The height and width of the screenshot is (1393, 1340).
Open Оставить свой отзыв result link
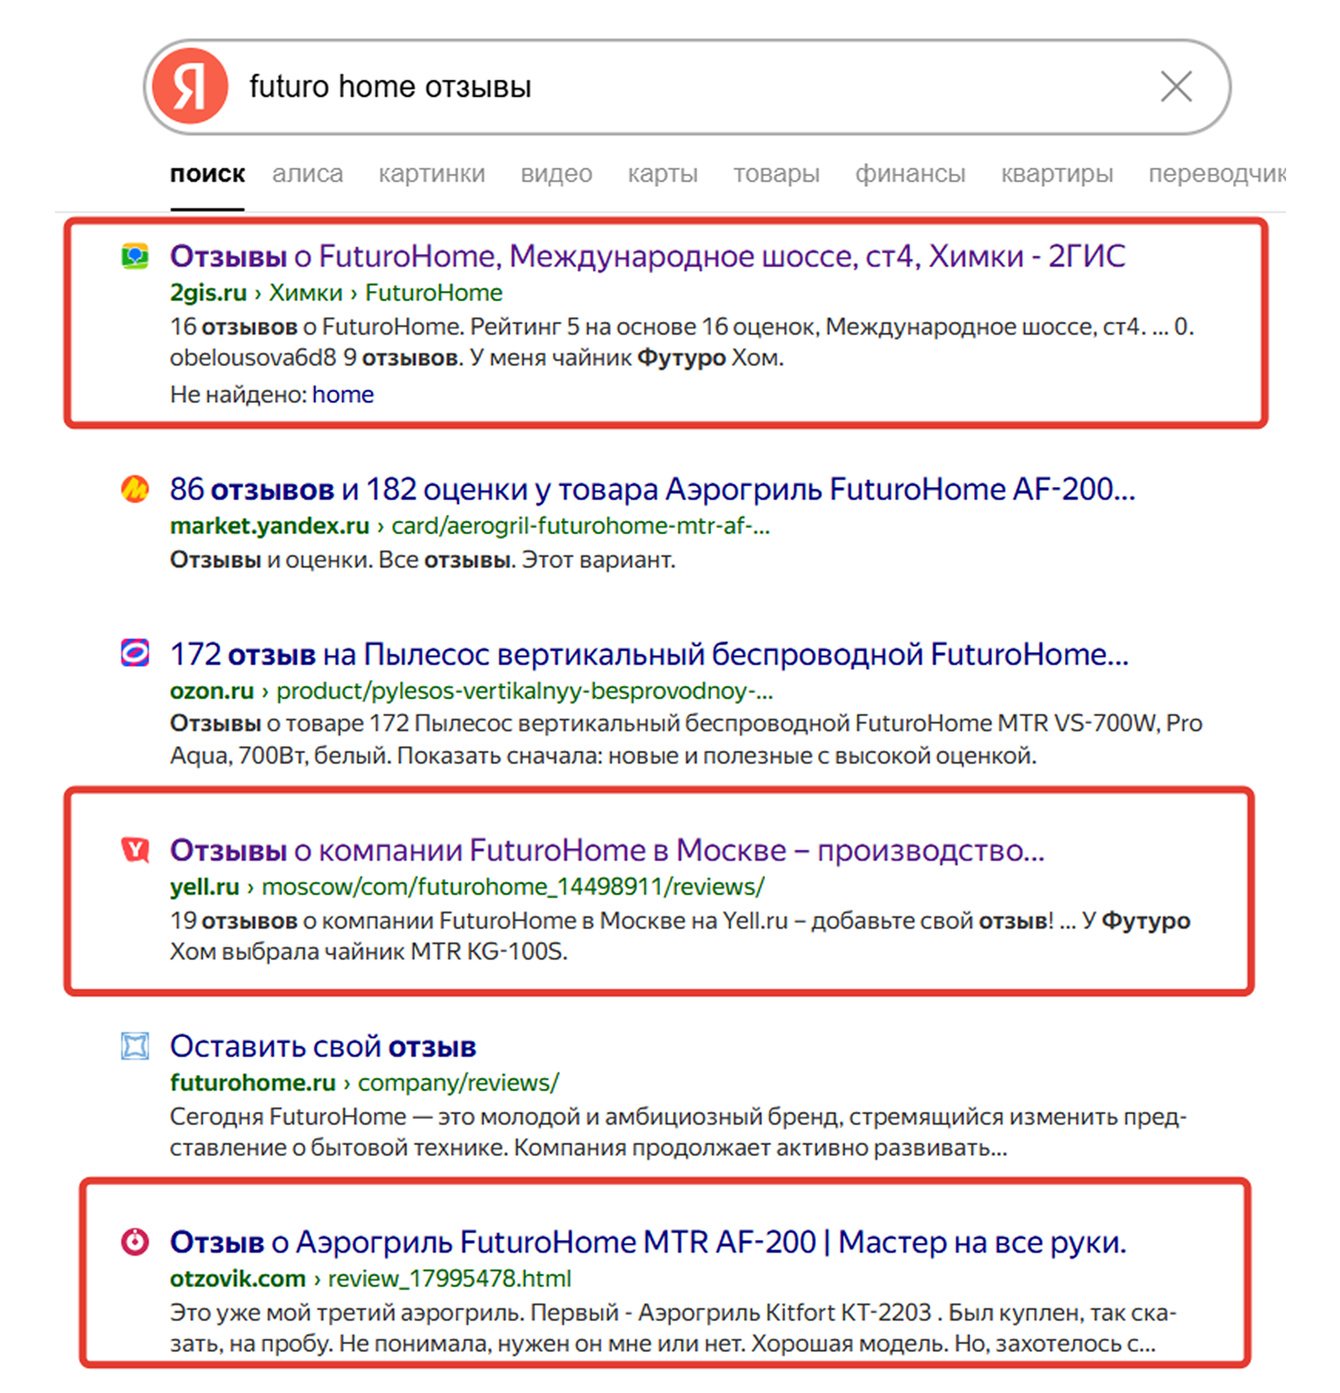point(323,1046)
